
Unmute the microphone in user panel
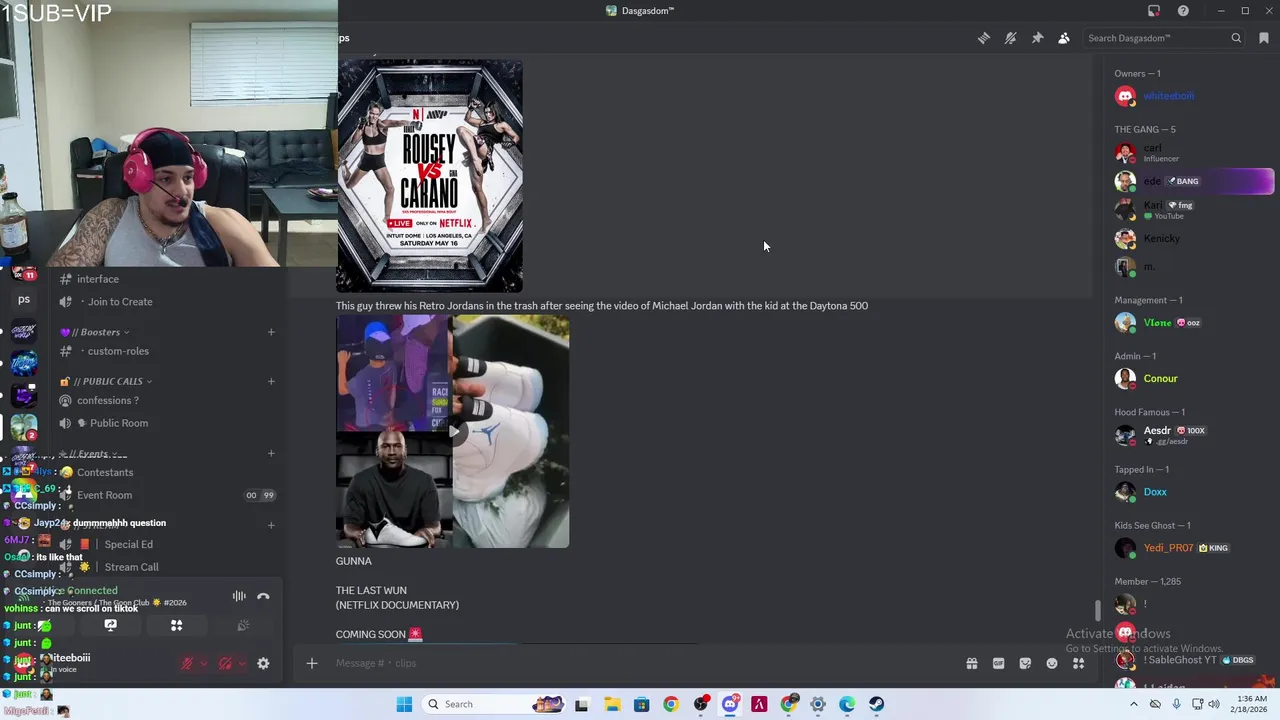[x=186, y=663]
